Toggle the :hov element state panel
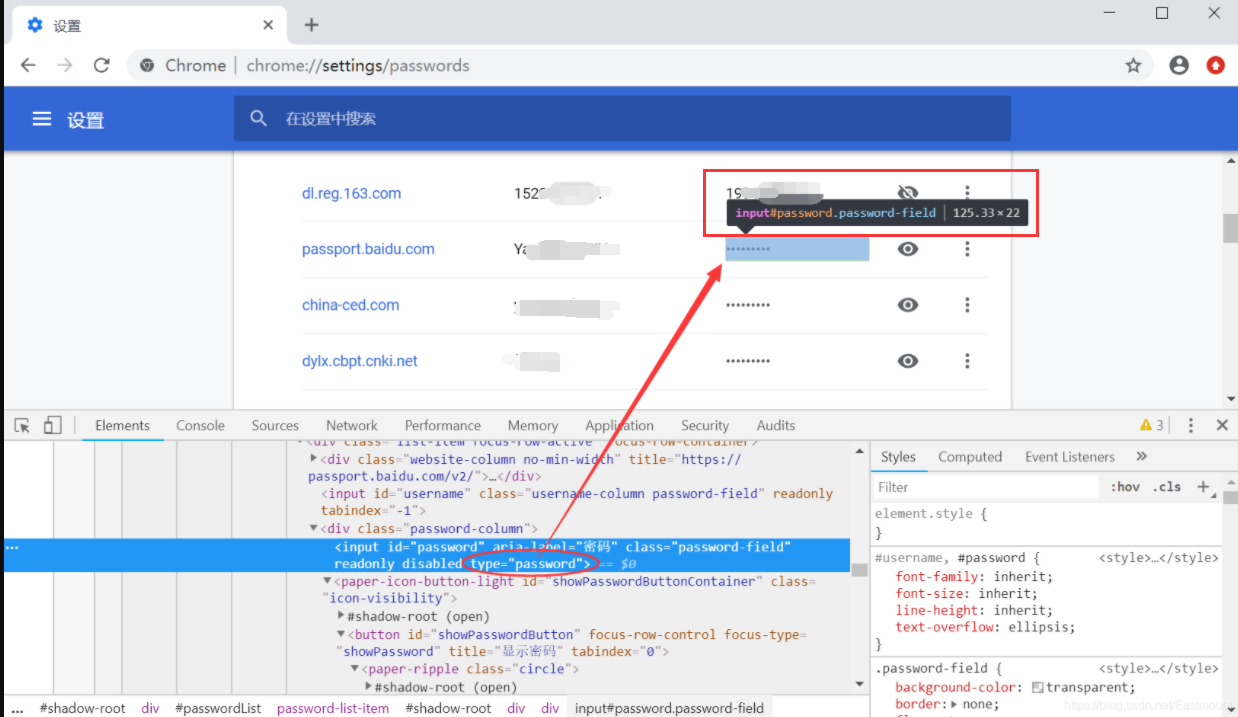 coord(1125,487)
